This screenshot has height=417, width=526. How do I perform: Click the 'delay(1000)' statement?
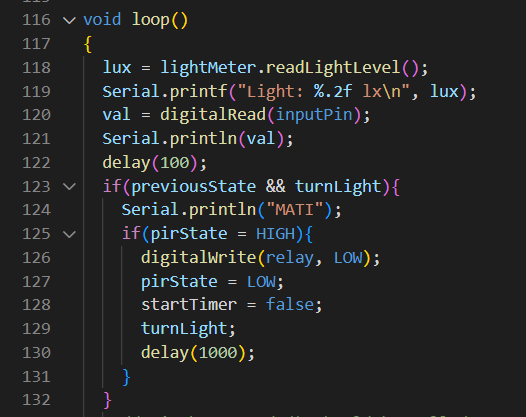pos(198,353)
